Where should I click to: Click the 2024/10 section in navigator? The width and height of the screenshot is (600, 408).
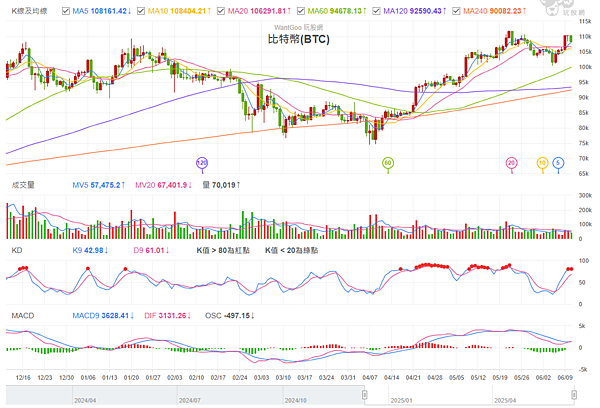tap(295, 400)
